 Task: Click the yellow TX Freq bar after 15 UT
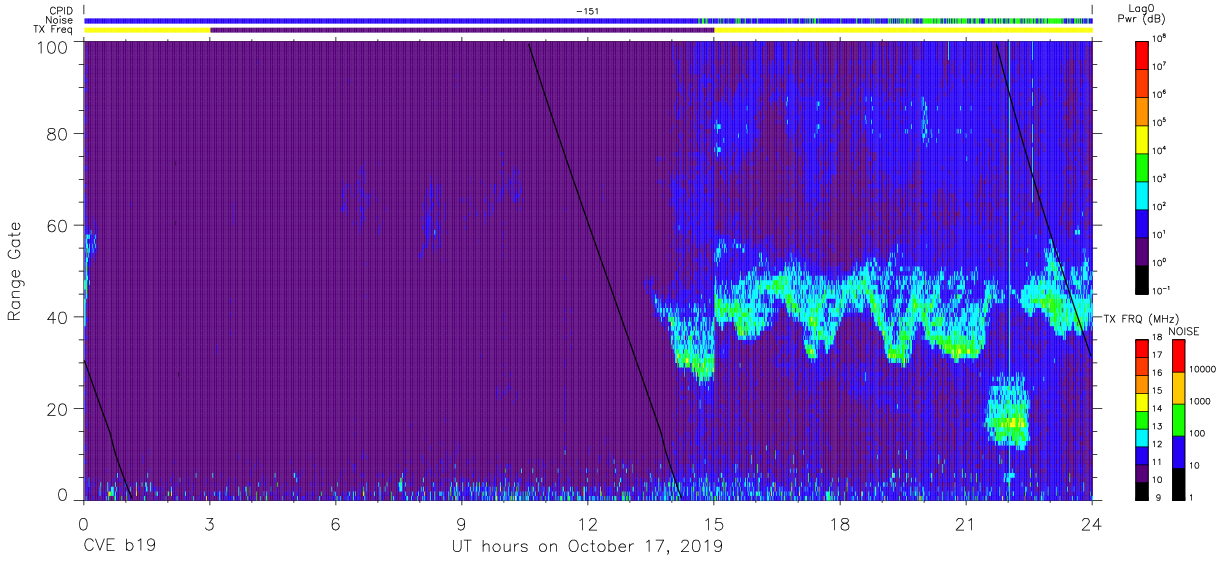click(x=903, y=30)
